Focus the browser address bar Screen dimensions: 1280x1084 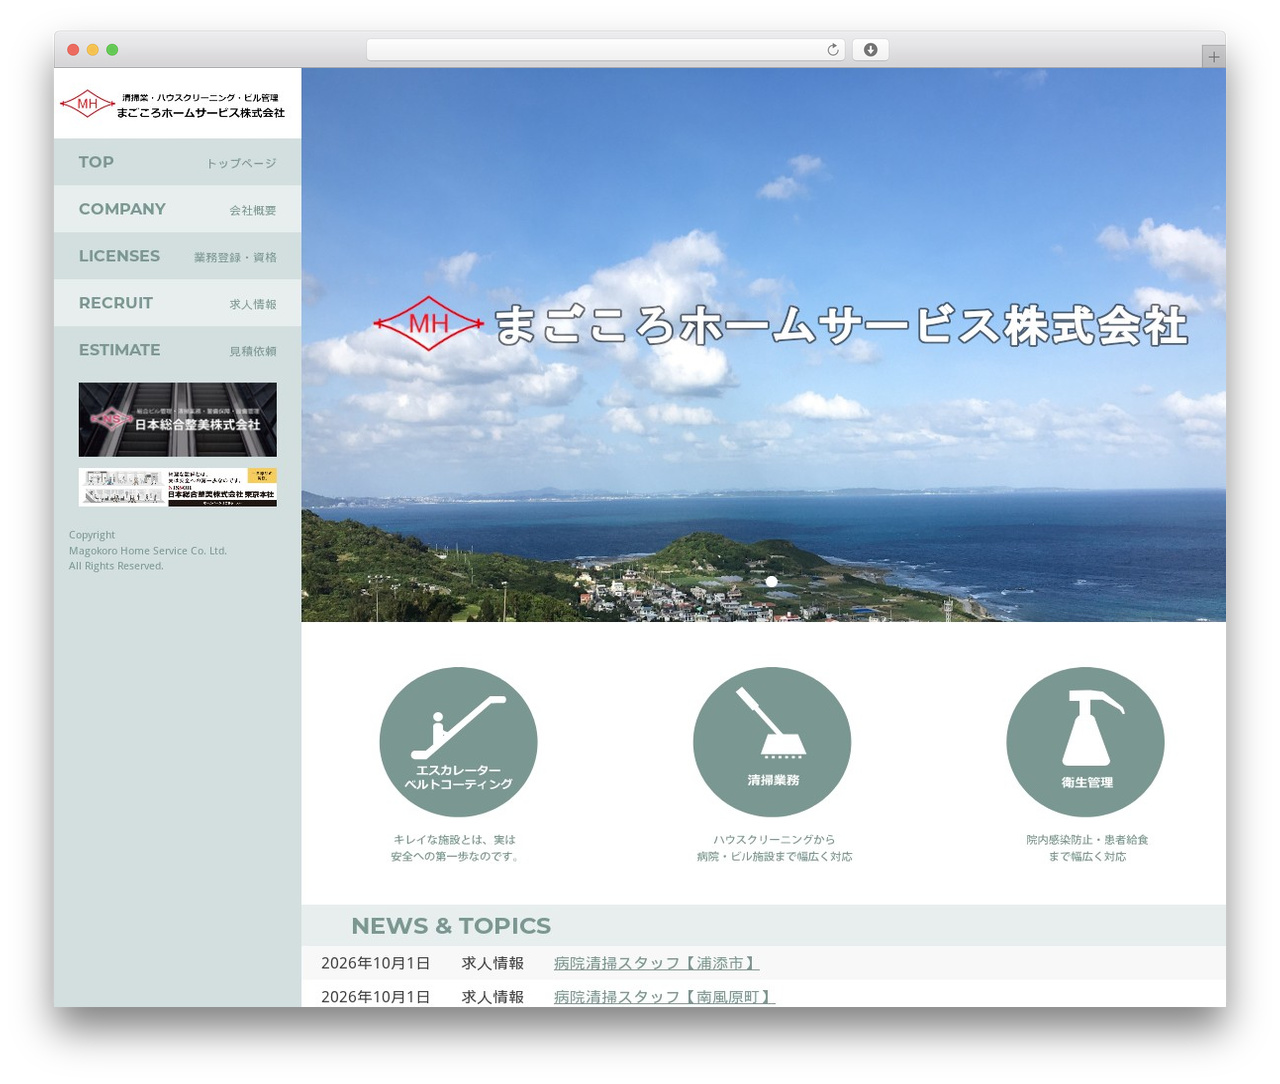pyautogui.click(x=606, y=50)
